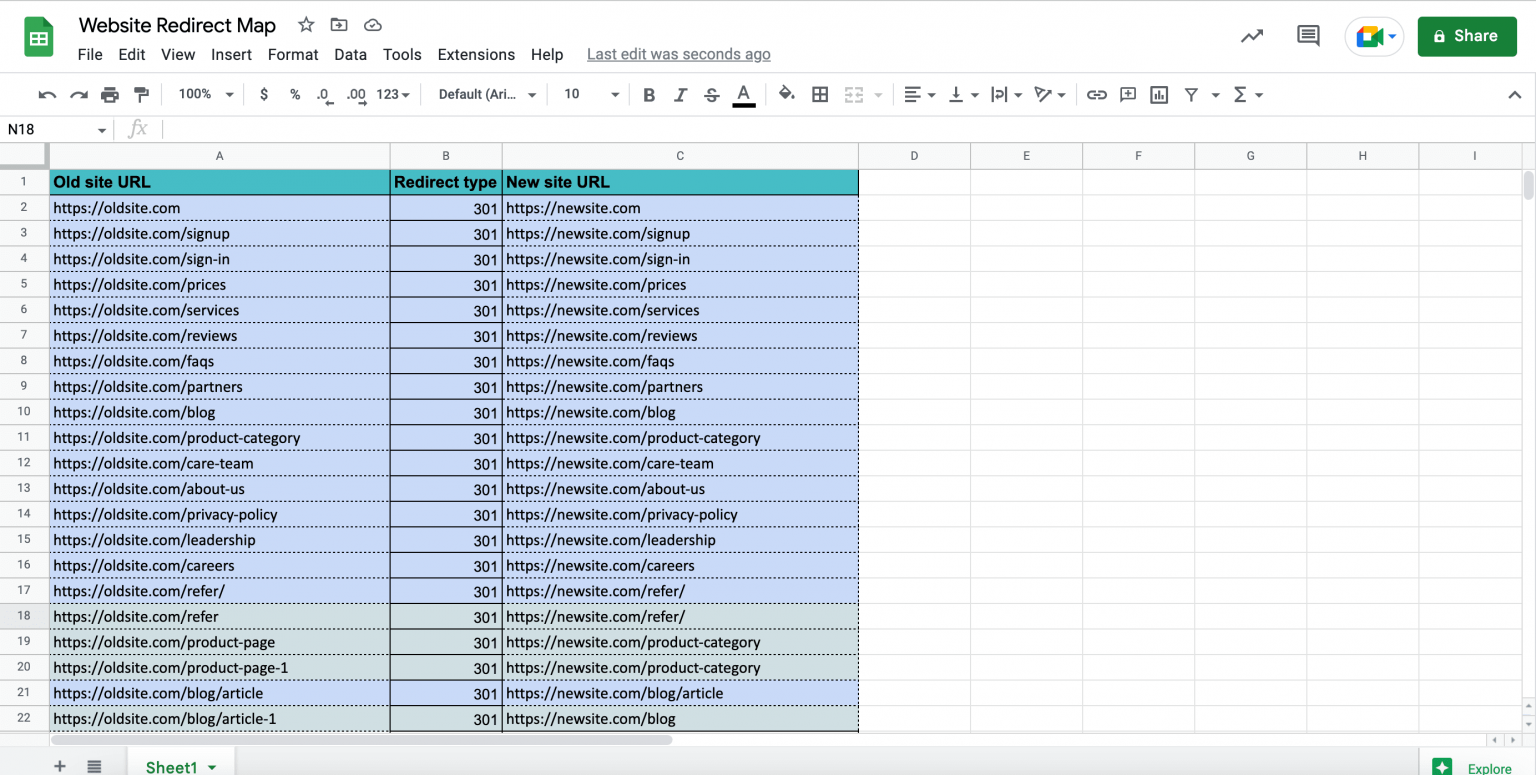Click the green Share button

(1466, 36)
